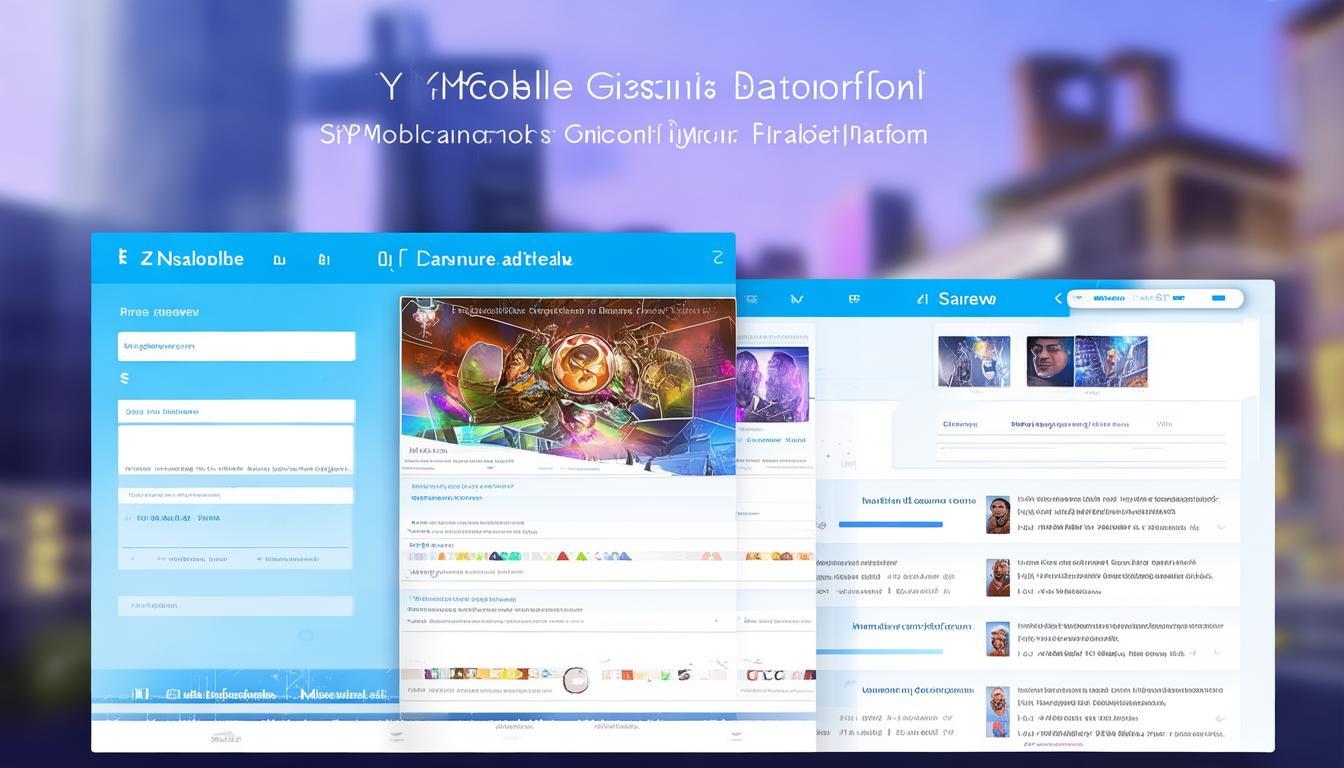Open the face portrait thumbnail in right window
The image size is (1344, 768).
1050,361
